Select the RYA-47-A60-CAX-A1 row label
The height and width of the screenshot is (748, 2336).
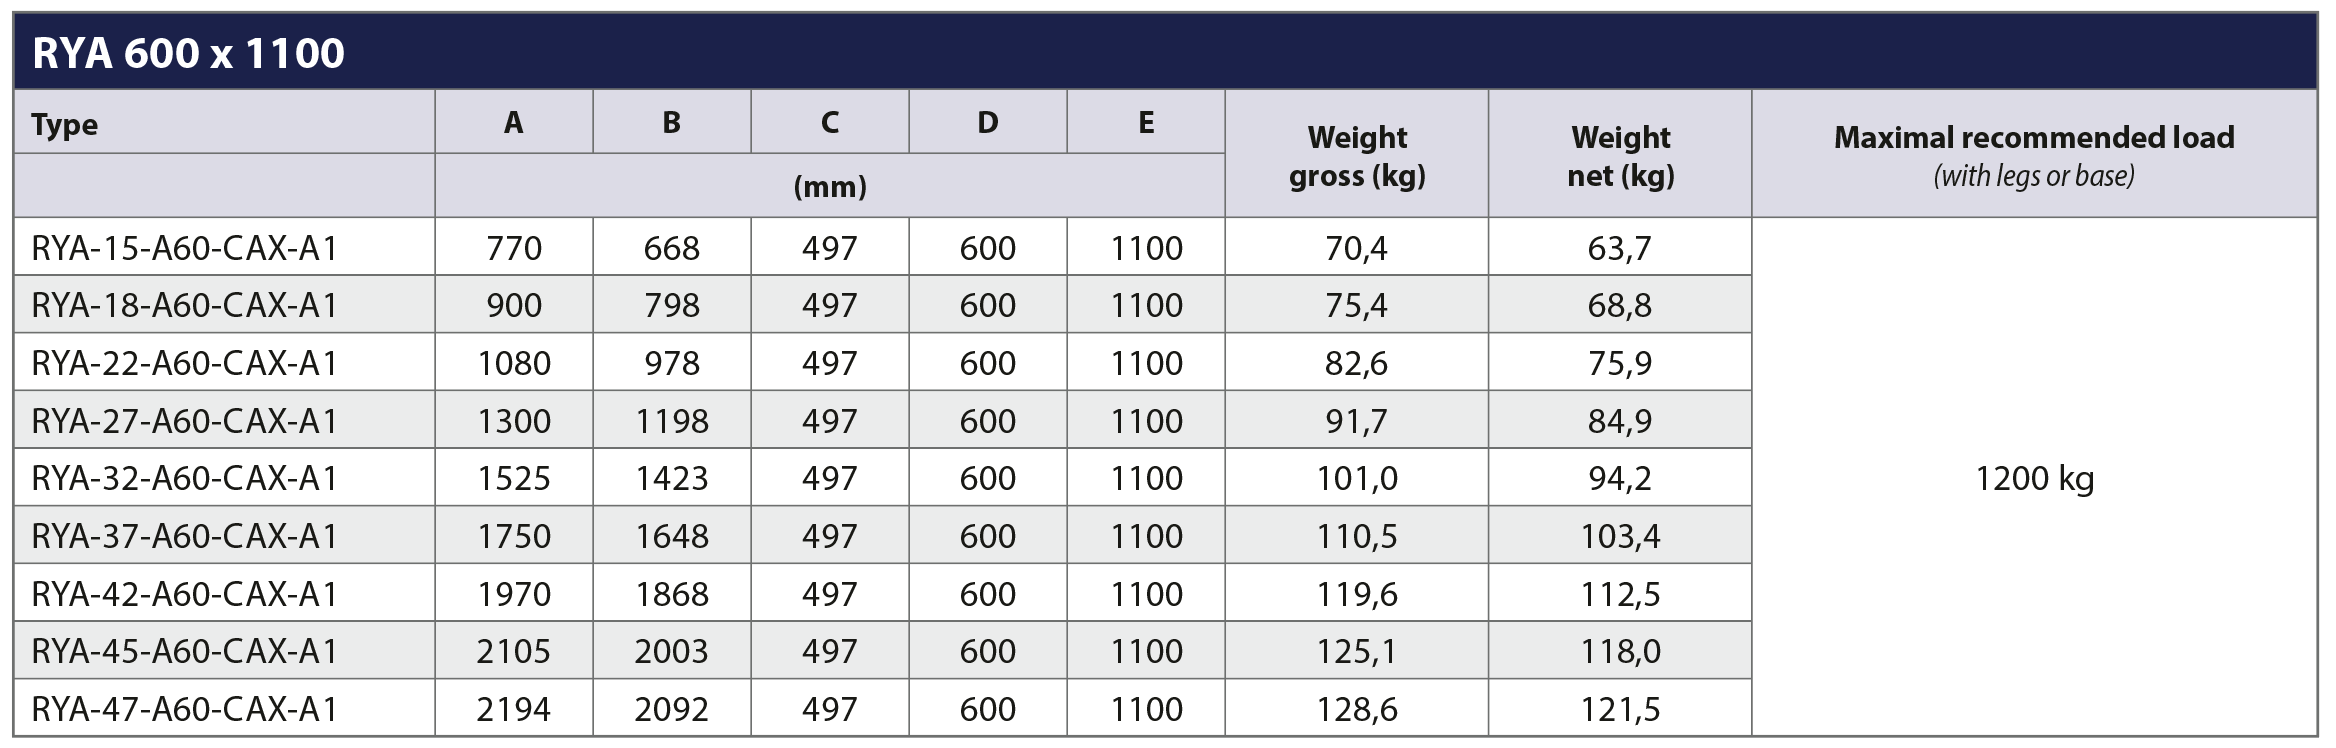click(185, 709)
